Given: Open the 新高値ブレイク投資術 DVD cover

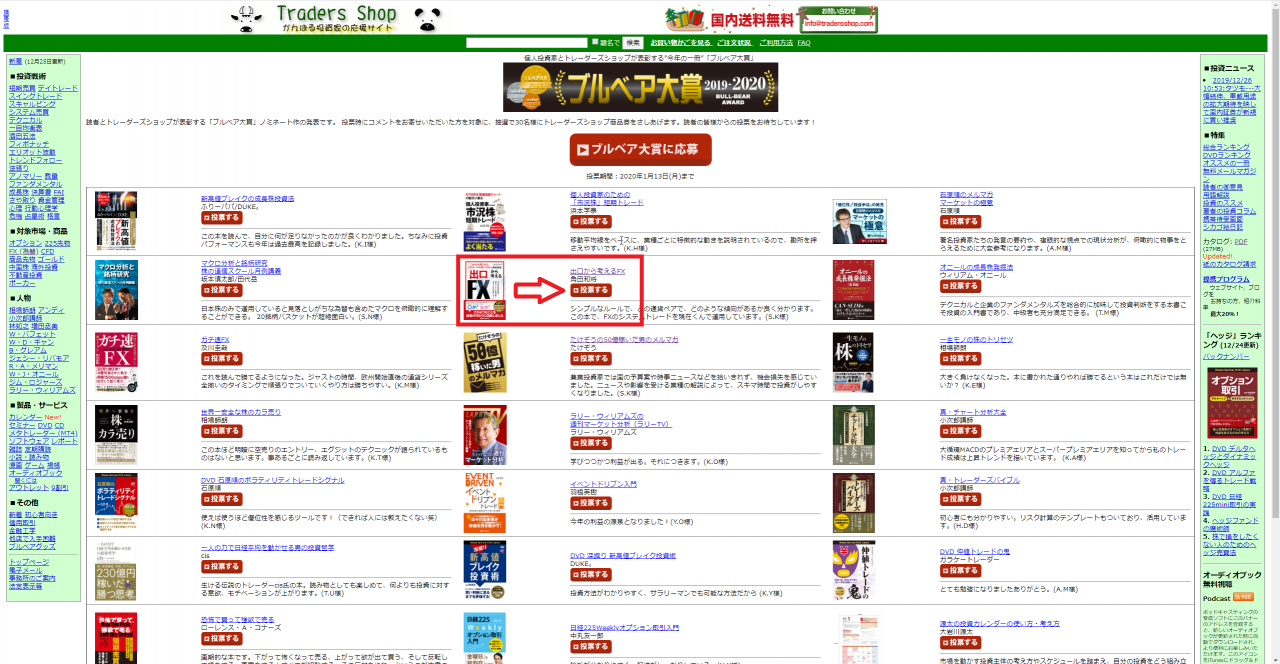Looking at the screenshot, I should [x=485, y=571].
